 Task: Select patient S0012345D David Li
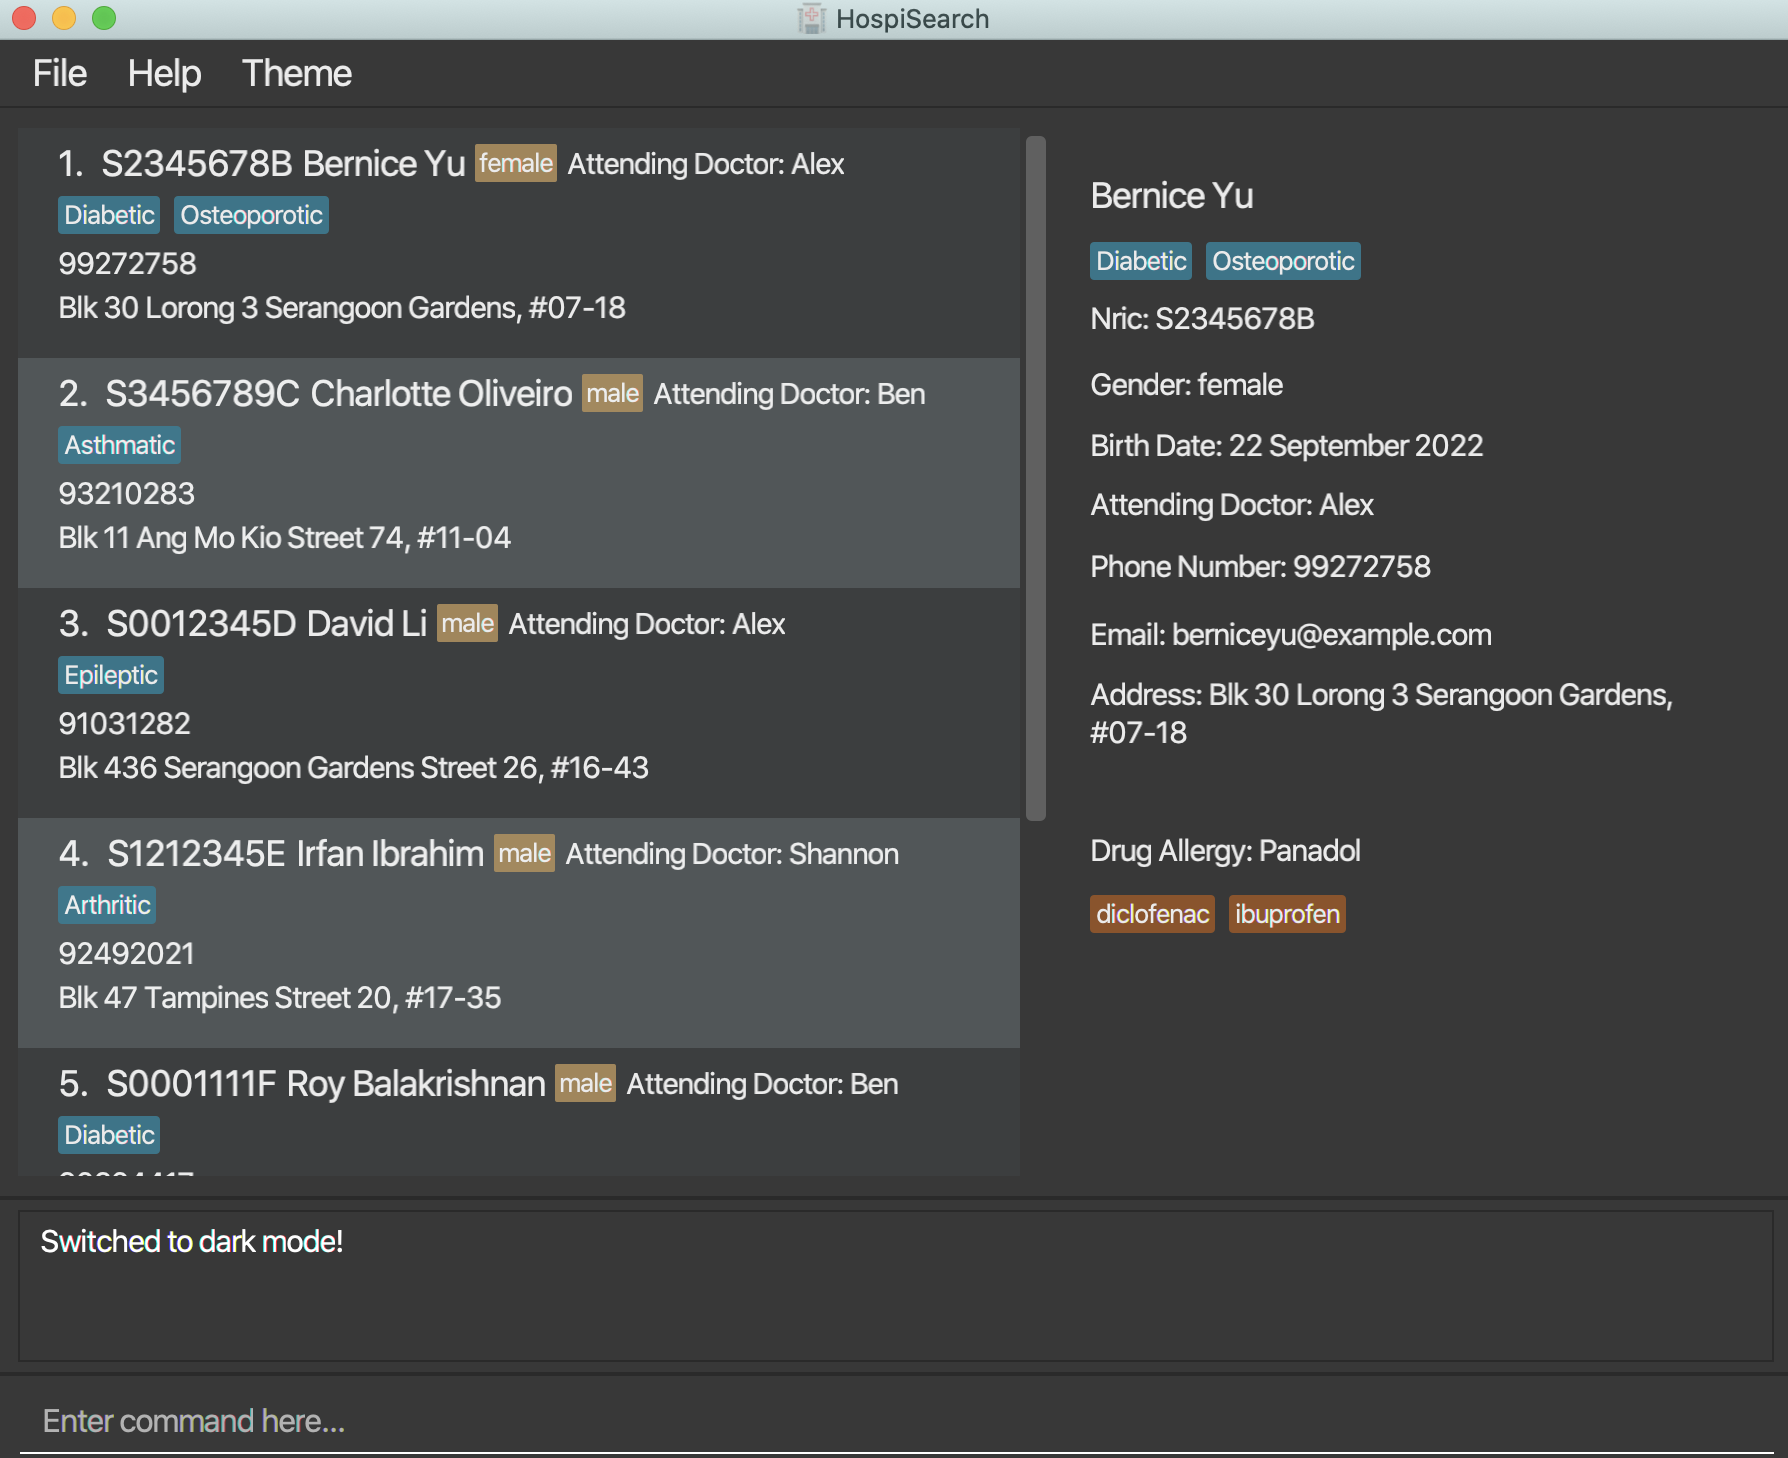(519, 702)
